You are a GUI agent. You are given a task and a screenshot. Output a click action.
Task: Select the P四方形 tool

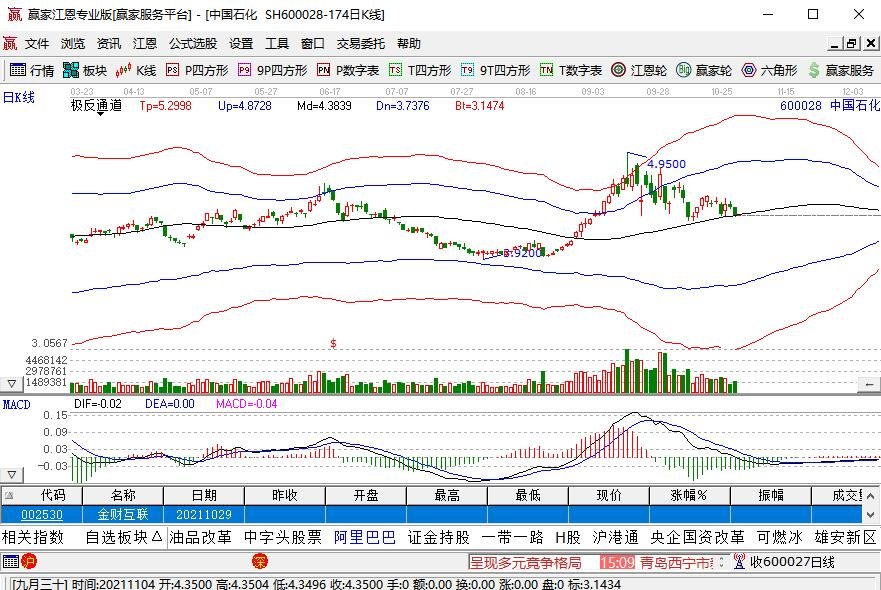[x=197, y=70]
